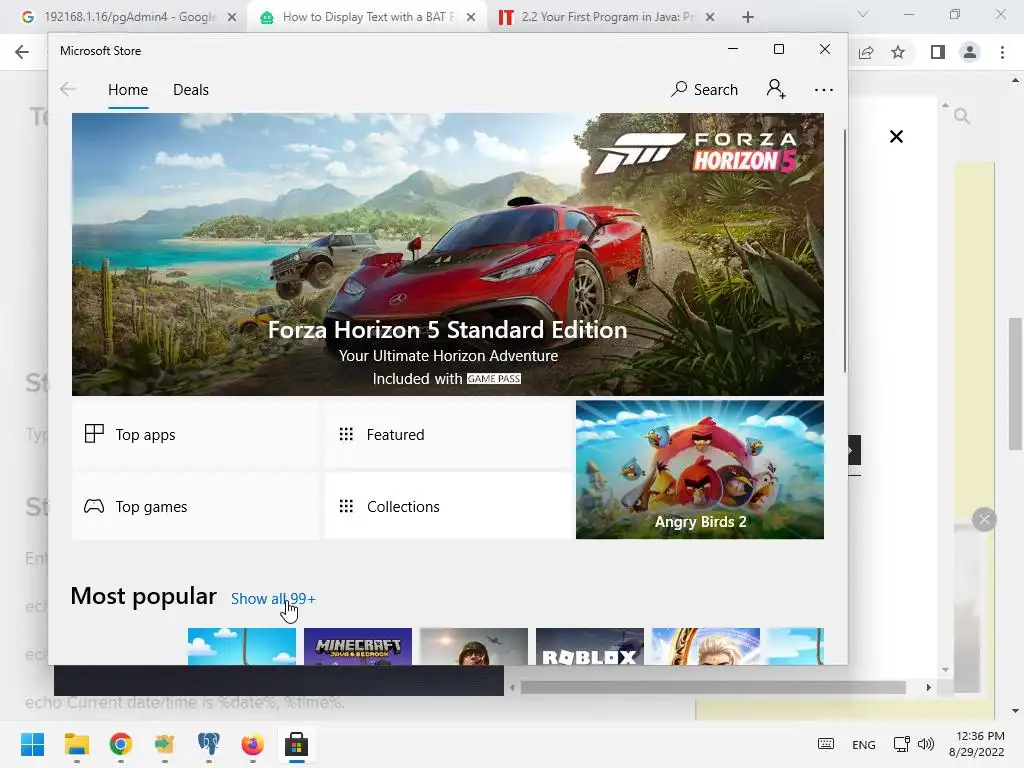This screenshot has height=768, width=1024.
Task: Open Firefox from the taskbar
Action: click(x=253, y=744)
